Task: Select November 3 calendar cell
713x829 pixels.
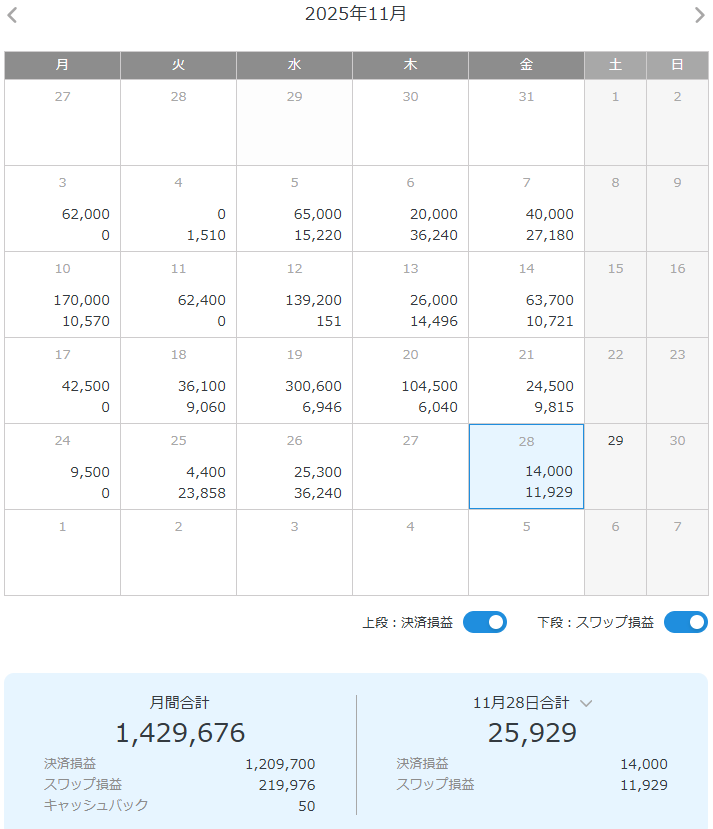Action: 62,209
